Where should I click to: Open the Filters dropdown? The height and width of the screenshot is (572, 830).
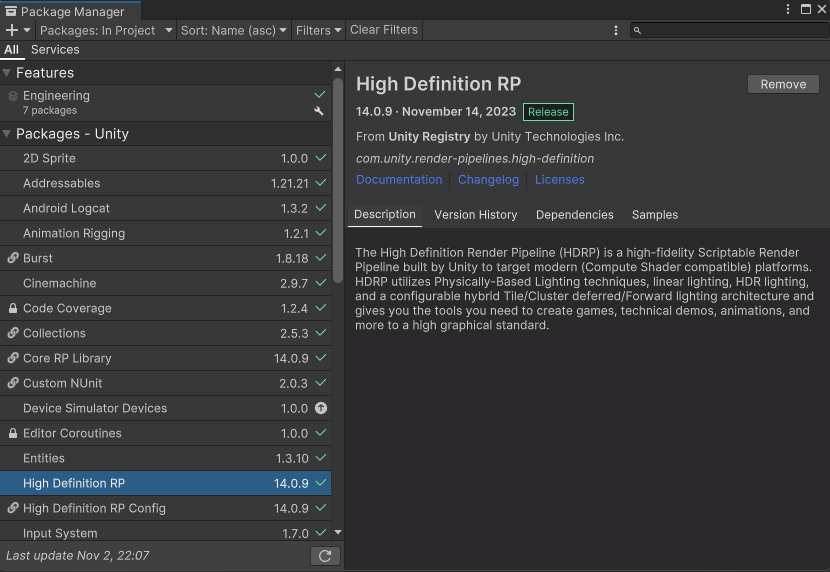318,30
